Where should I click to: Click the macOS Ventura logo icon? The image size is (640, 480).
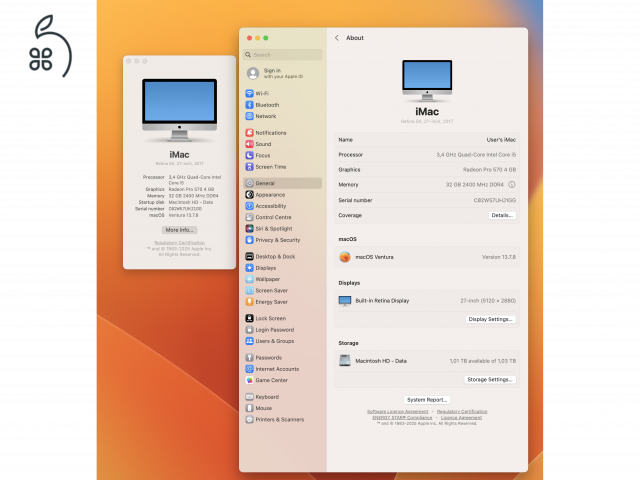point(345,257)
